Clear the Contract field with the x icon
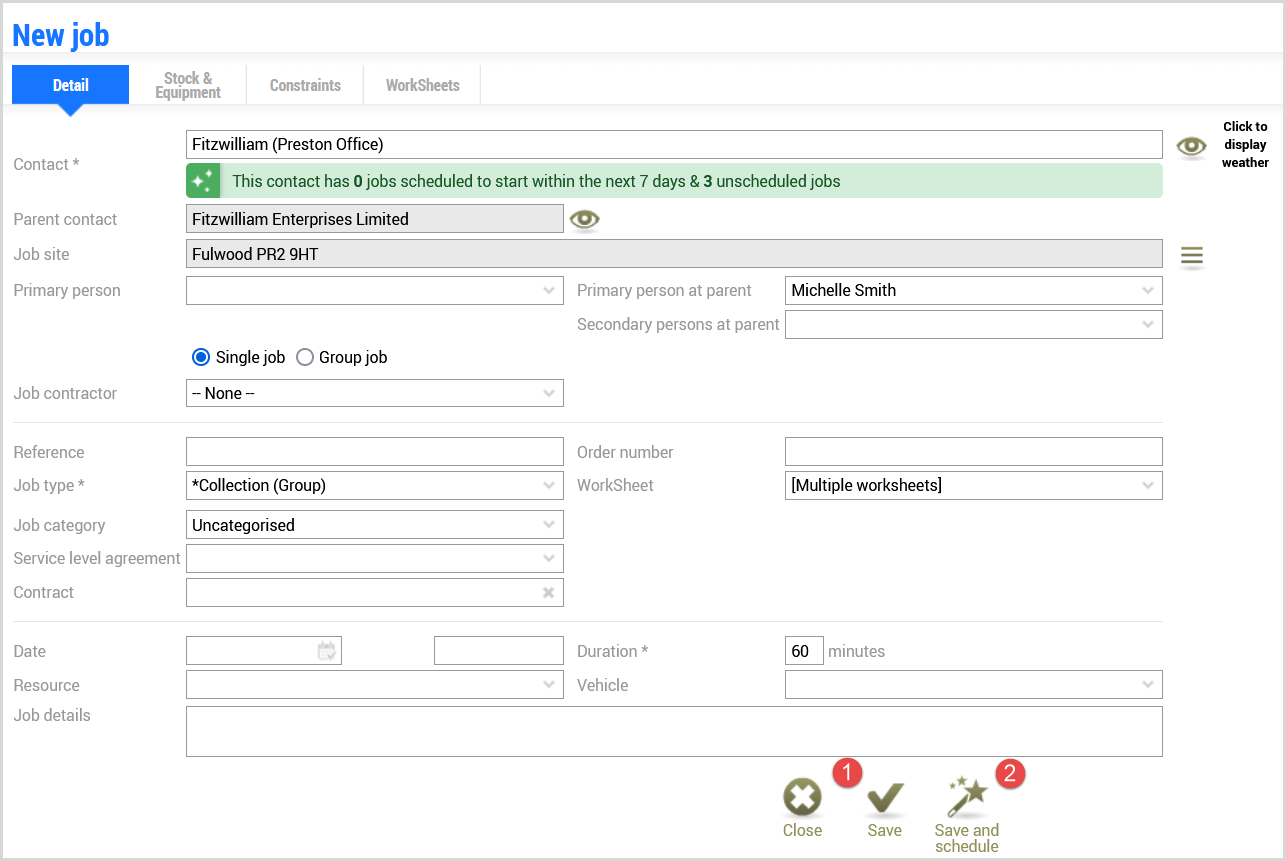The height and width of the screenshot is (861, 1286). pos(548,592)
